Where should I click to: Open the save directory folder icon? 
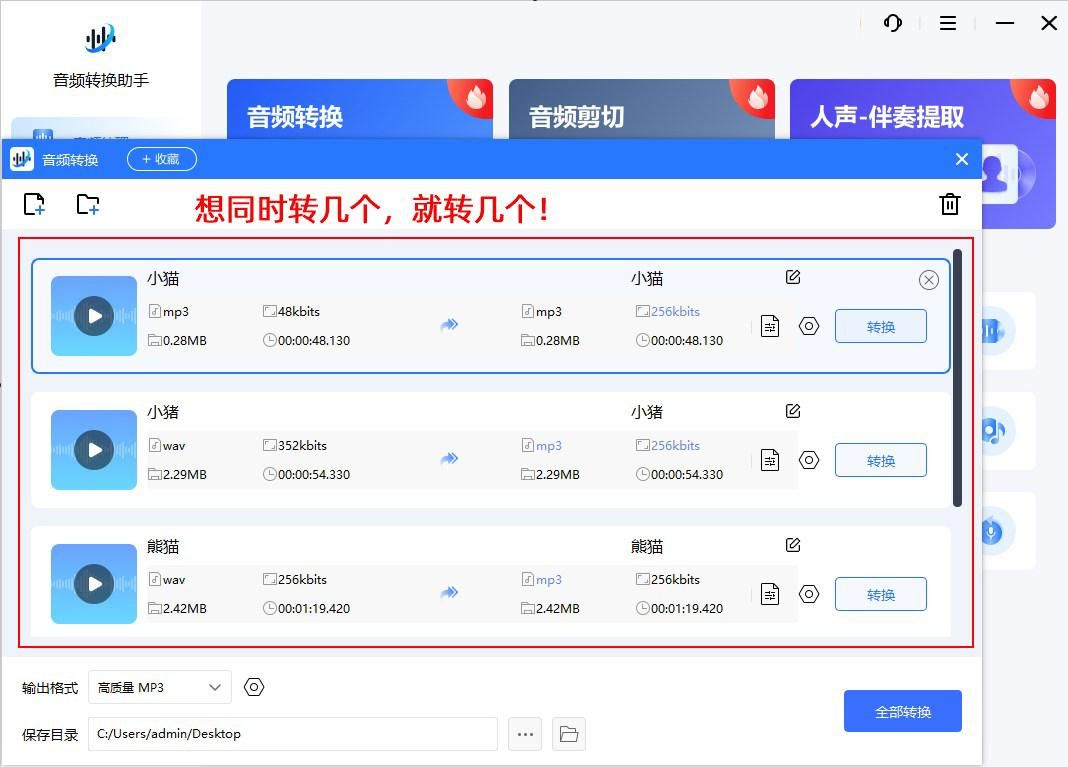coord(568,734)
